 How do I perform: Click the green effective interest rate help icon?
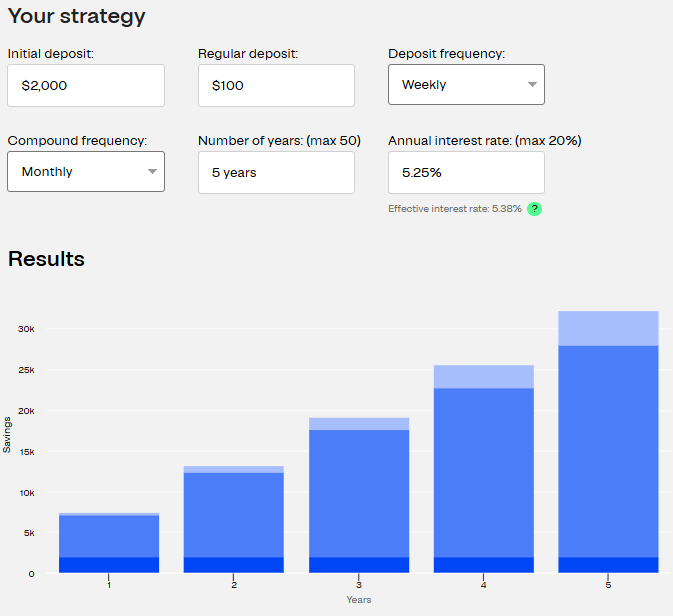tap(535, 209)
